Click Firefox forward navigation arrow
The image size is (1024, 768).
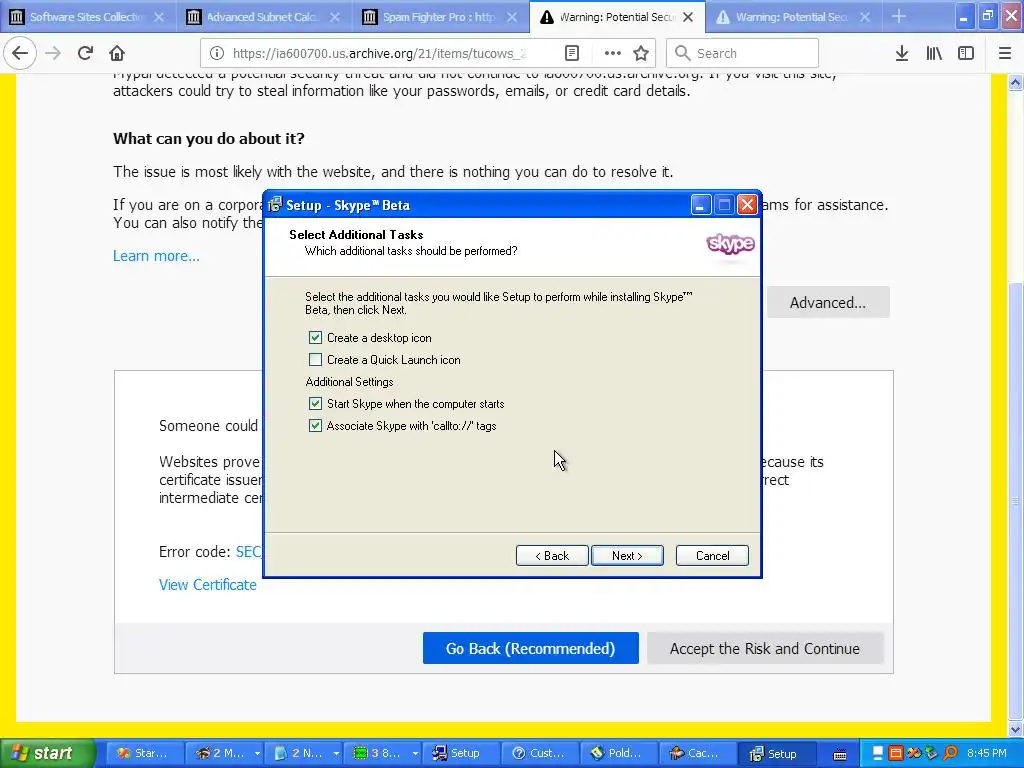point(53,54)
